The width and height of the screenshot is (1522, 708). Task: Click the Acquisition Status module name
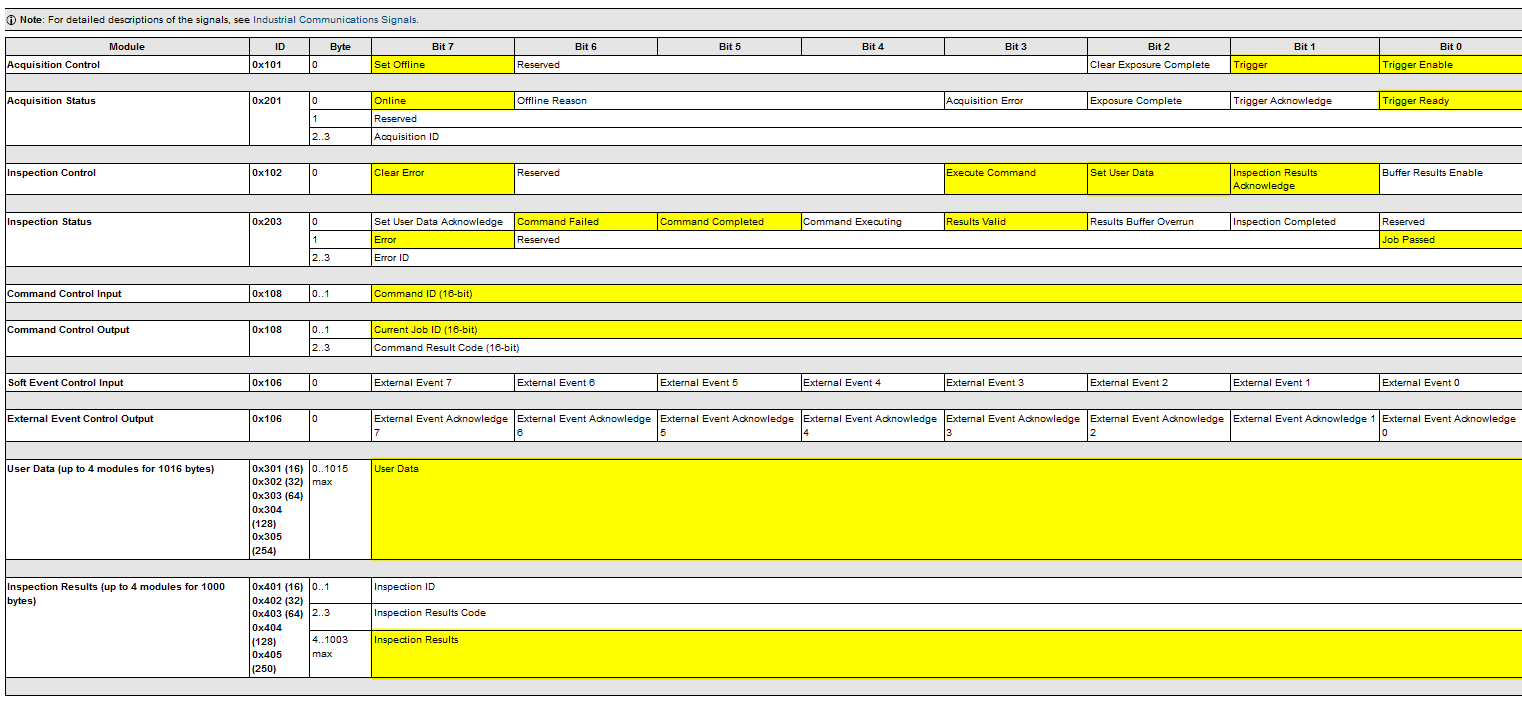tap(51, 101)
